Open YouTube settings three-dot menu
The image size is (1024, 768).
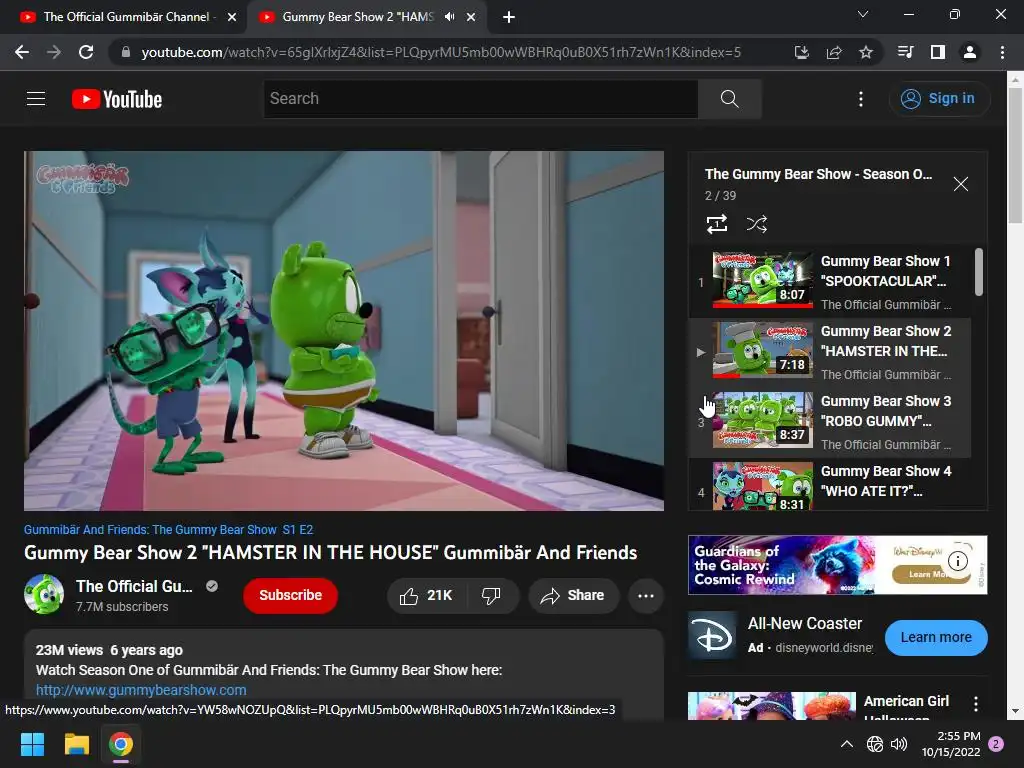(861, 99)
